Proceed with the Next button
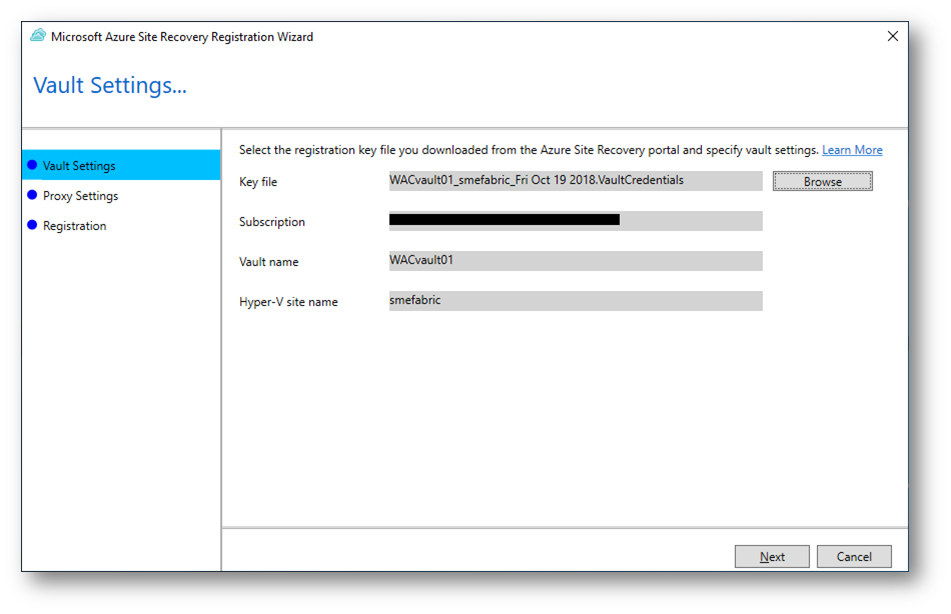Viewport: 951px width, 614px height. pos(772,556)
